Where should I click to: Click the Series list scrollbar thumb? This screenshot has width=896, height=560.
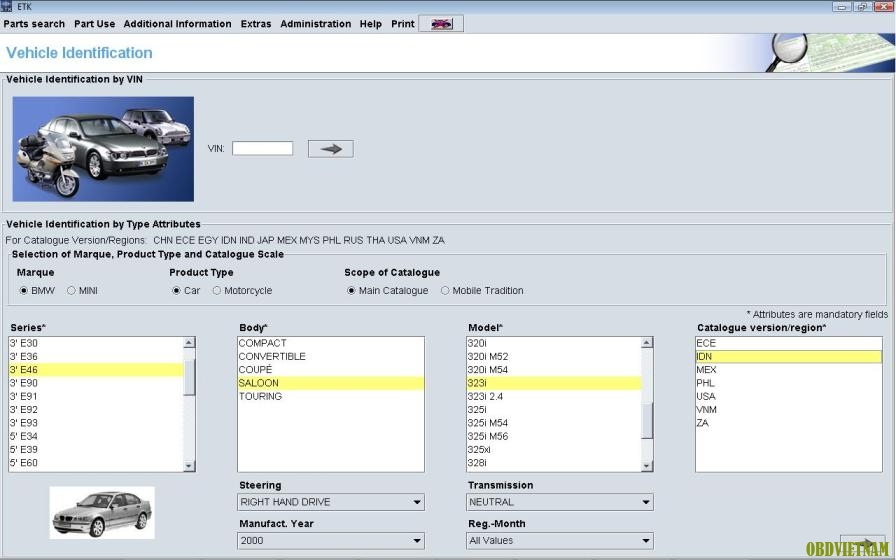point(189,377)
